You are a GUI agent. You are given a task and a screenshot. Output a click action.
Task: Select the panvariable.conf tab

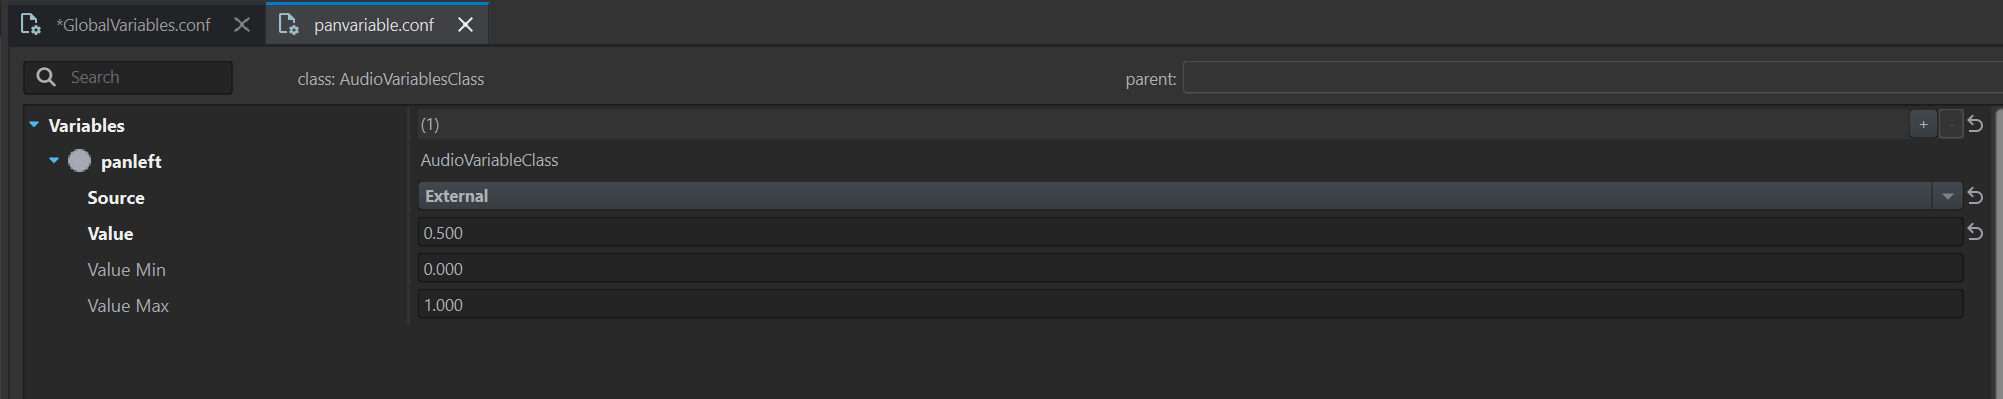point(374,25)
